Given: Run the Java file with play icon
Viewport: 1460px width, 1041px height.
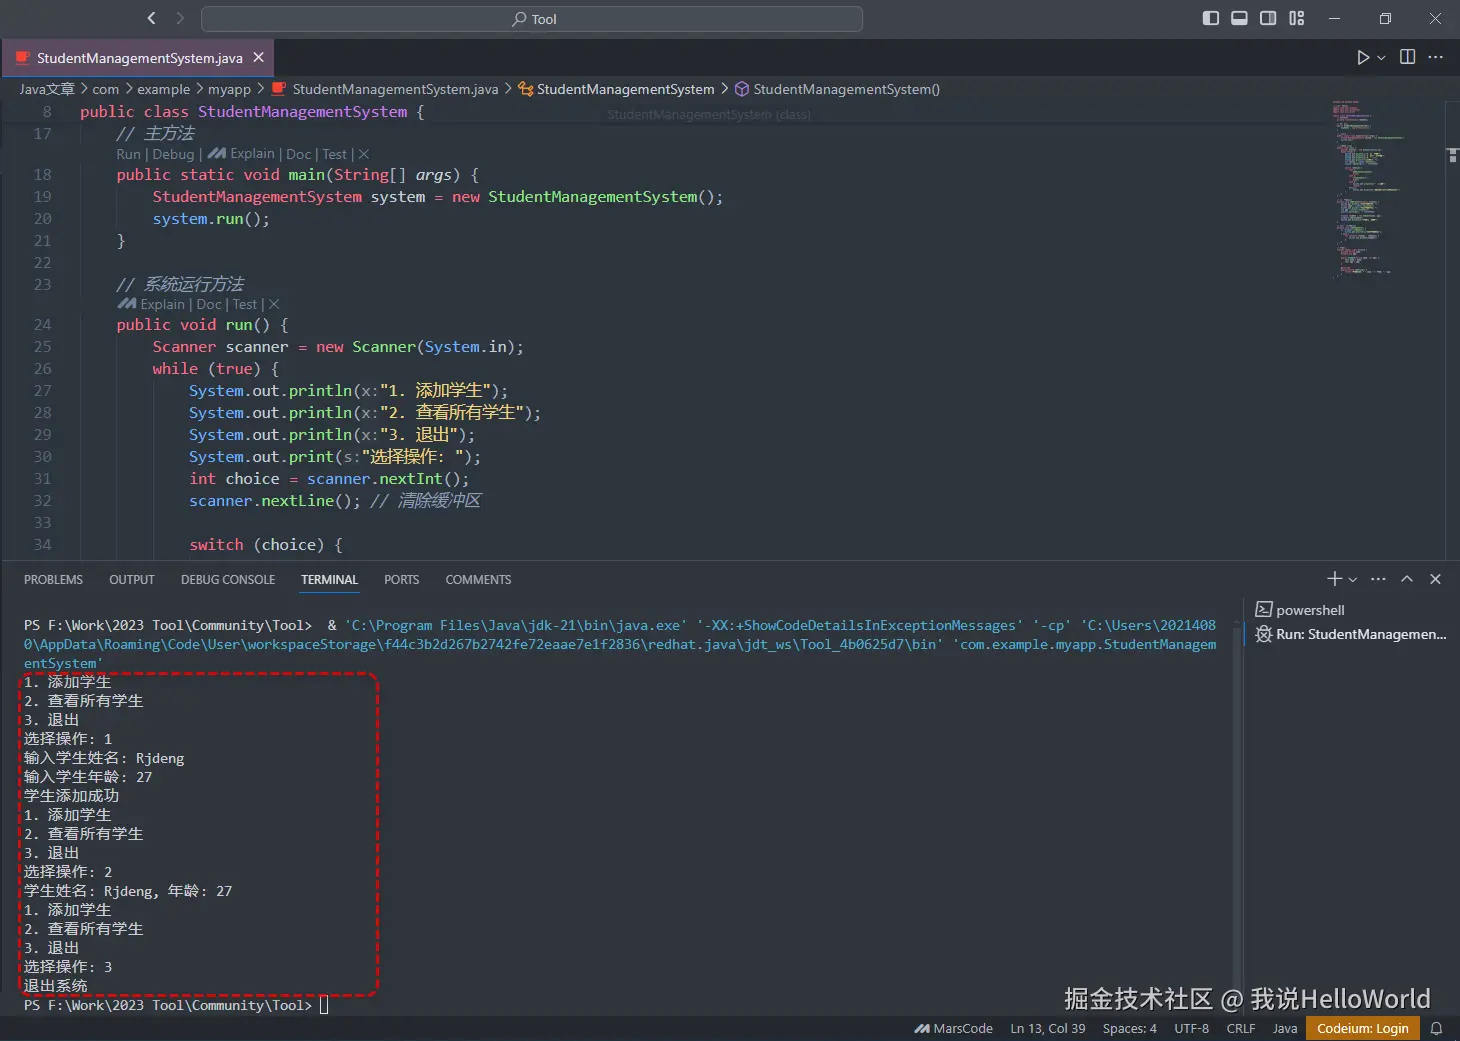Looking at the screenshot, I should point(1362,57).
